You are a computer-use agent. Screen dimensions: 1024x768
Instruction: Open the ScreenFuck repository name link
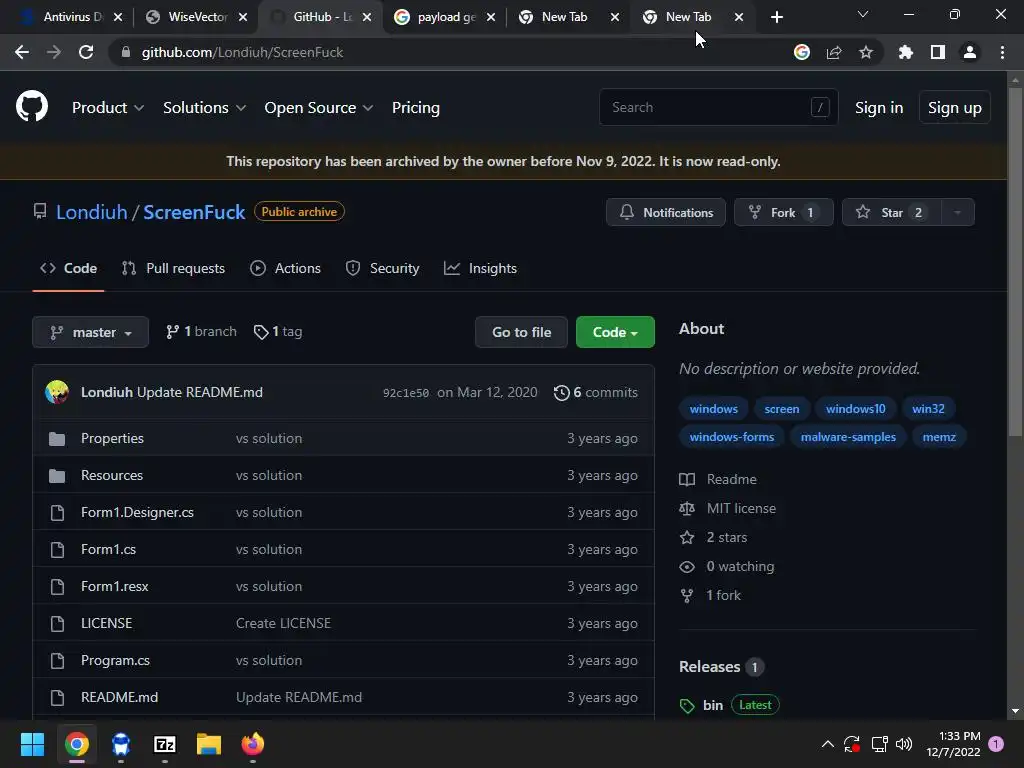click(x=194, y=212)
